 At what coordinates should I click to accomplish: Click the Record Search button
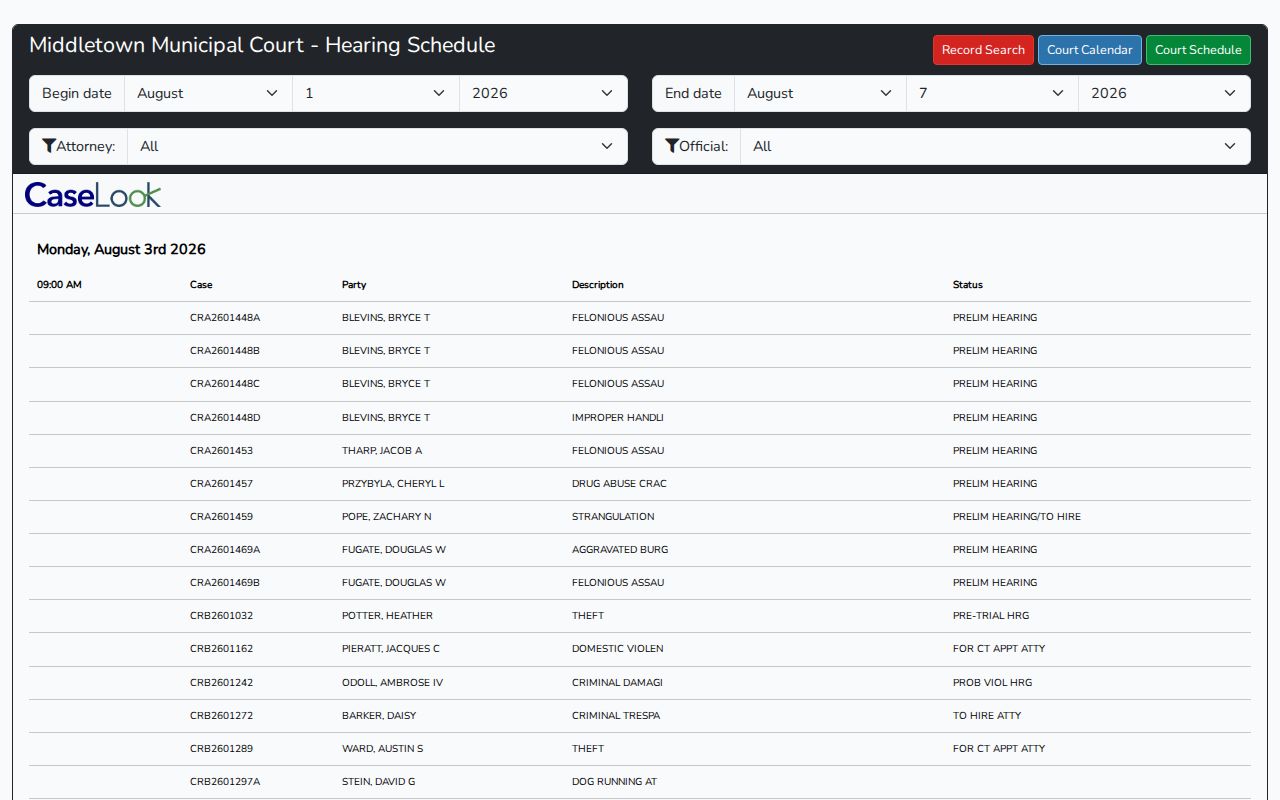coord(983,50)
